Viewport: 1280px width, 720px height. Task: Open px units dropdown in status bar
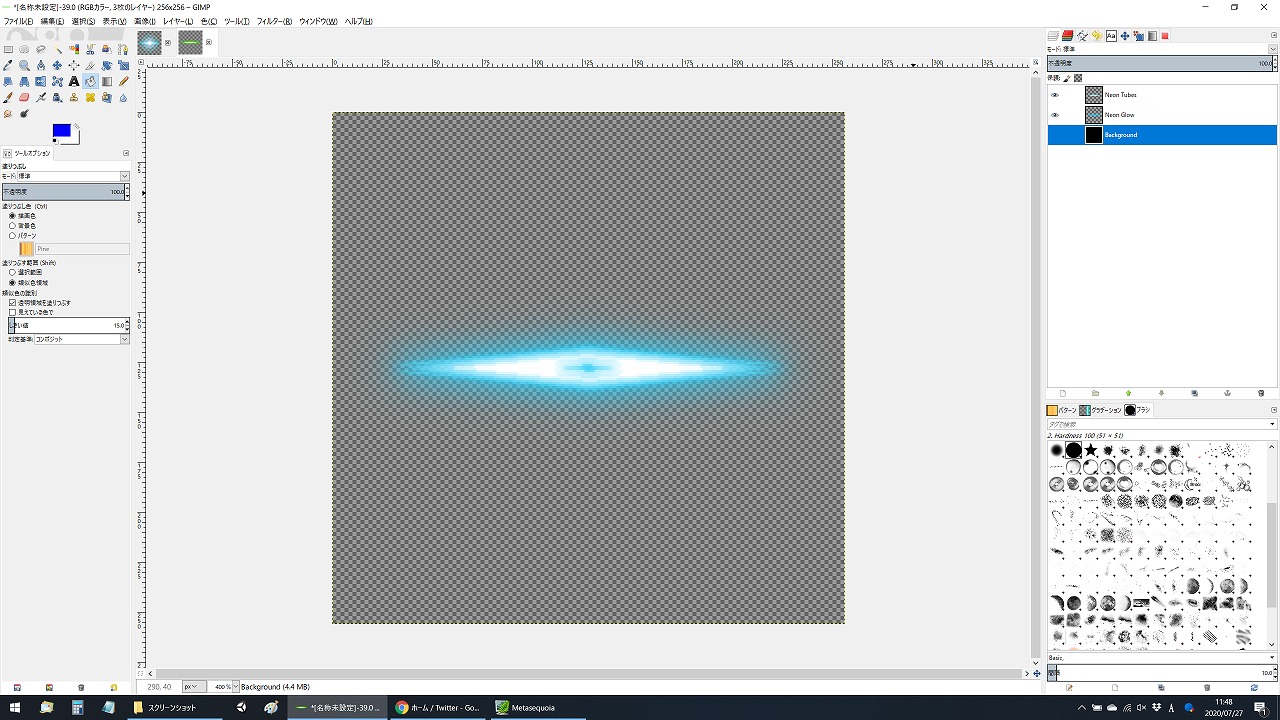click(194, 687)
